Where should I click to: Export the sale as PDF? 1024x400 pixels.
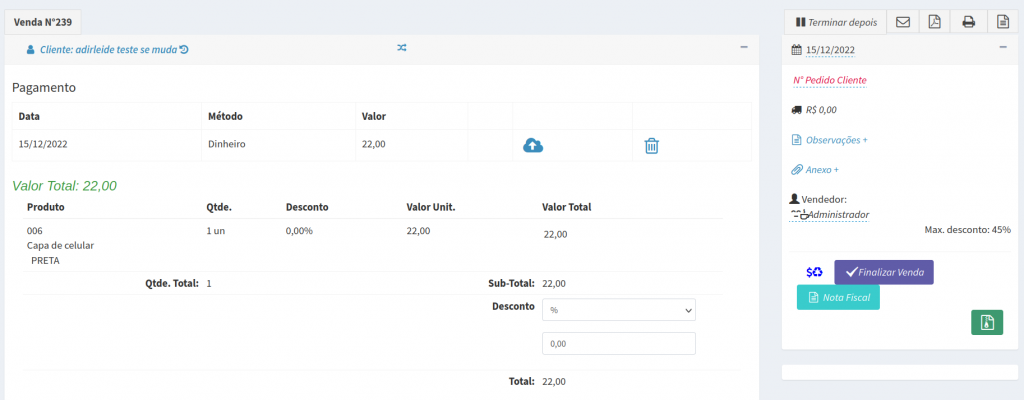tap(934, 22)
